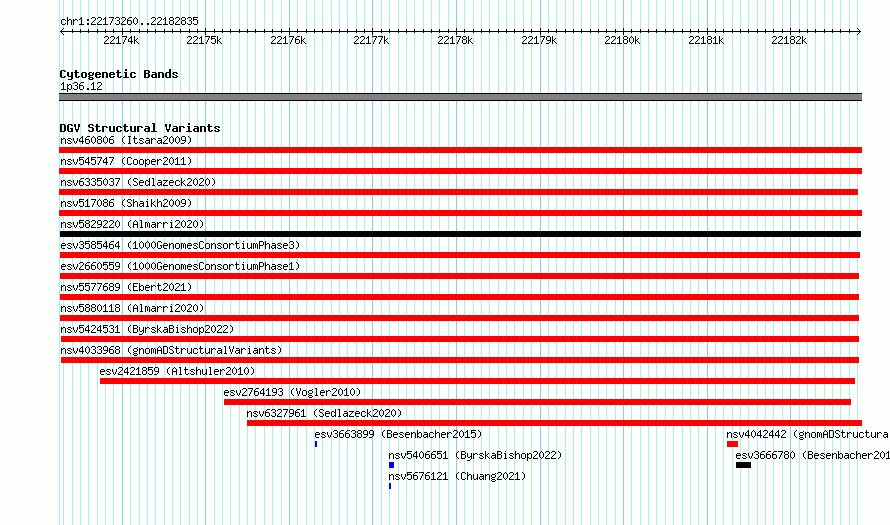The height and width of the screenshot is (525, 890).
Task: Open nsv5880118 (Almarri2020) label
Action: tap(132, 308)
